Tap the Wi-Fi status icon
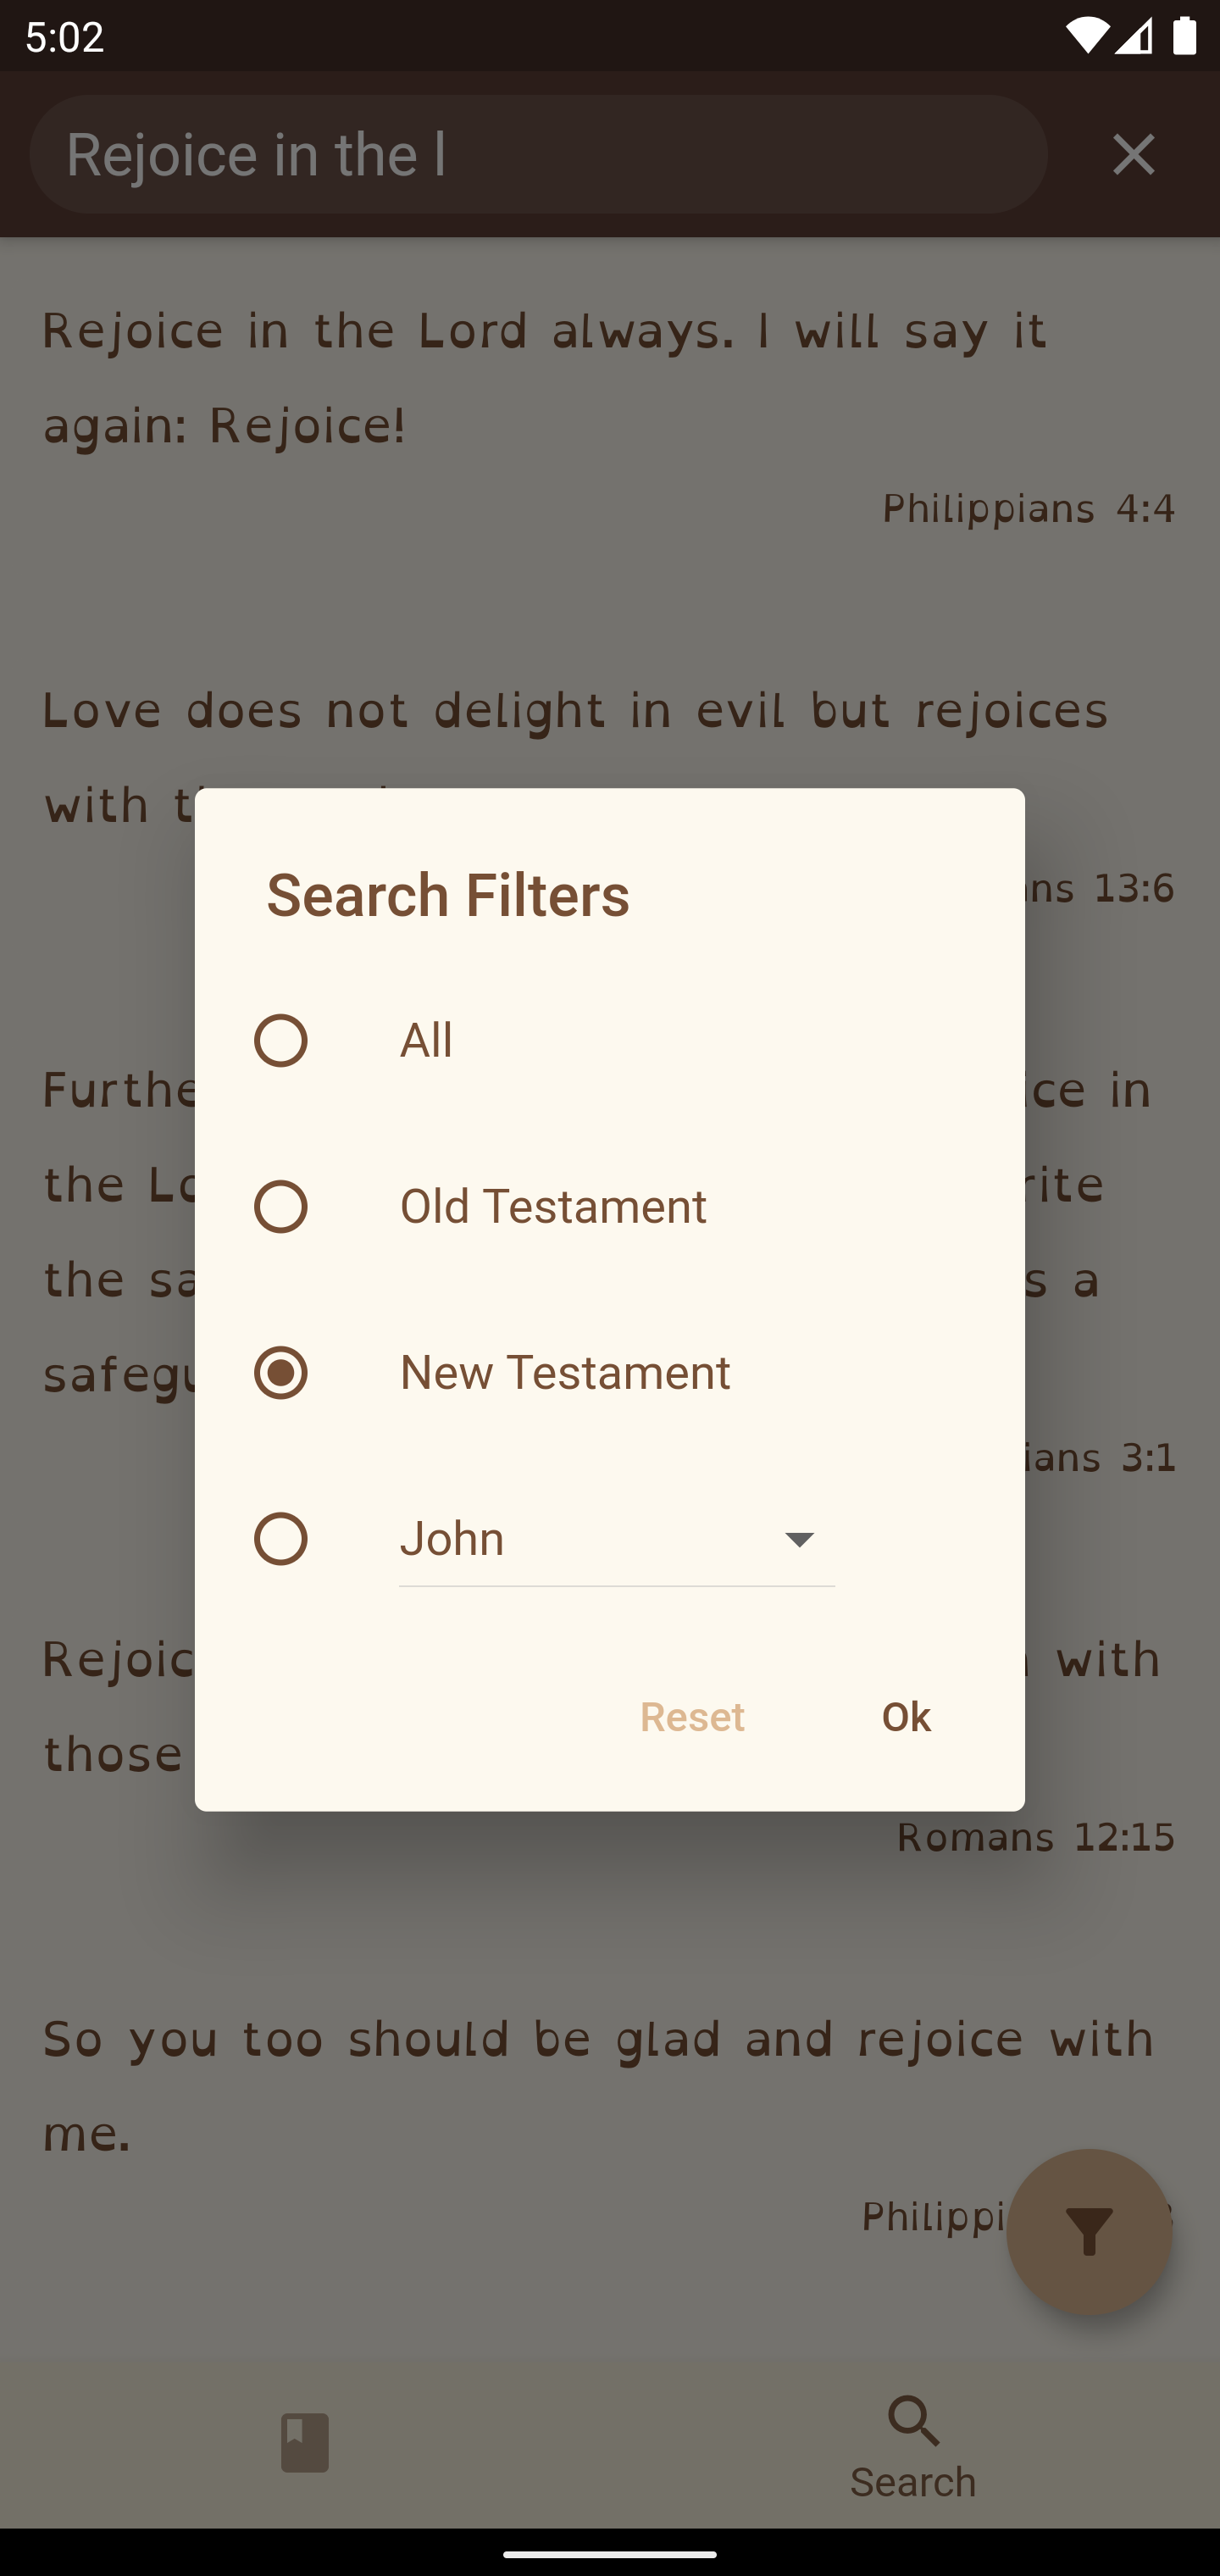 click(x=1086, y=37)
